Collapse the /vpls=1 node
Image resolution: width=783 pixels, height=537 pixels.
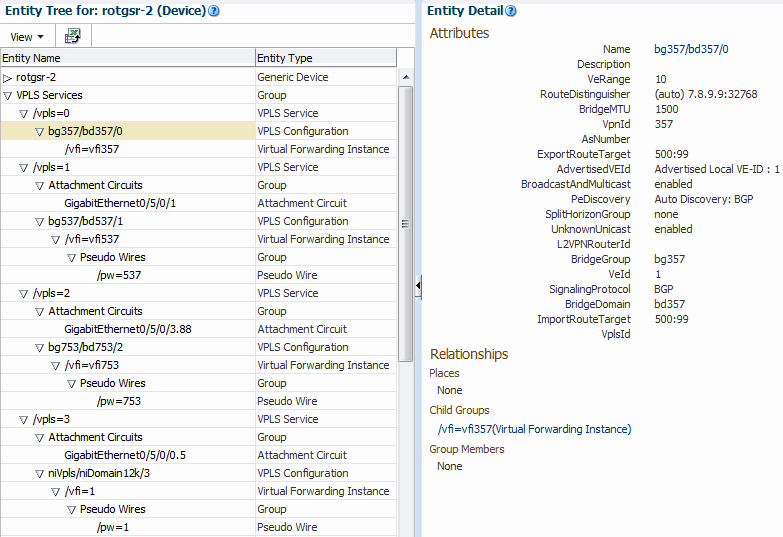tap(23, 167)
